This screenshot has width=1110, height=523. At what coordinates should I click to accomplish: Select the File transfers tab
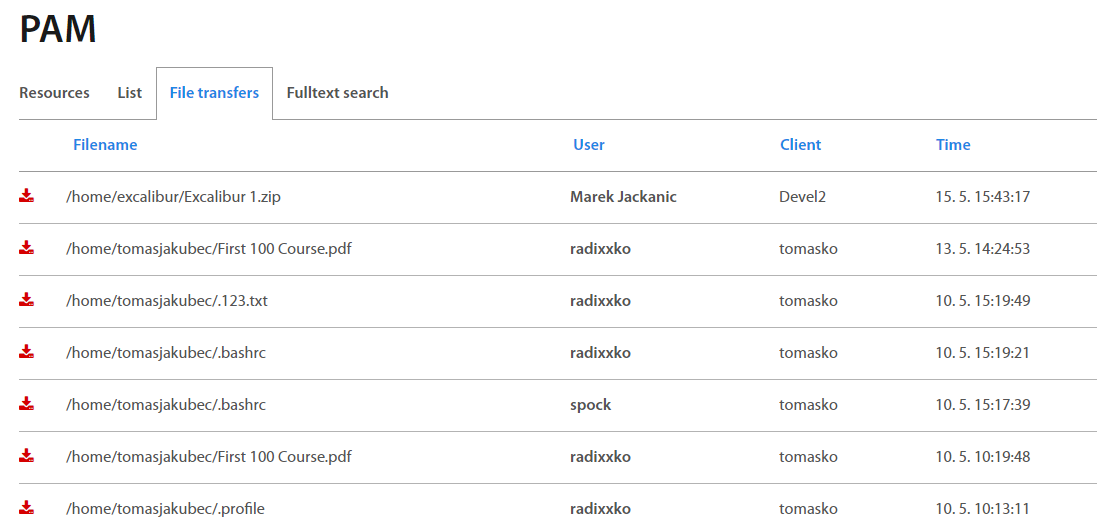pos(214,93)
